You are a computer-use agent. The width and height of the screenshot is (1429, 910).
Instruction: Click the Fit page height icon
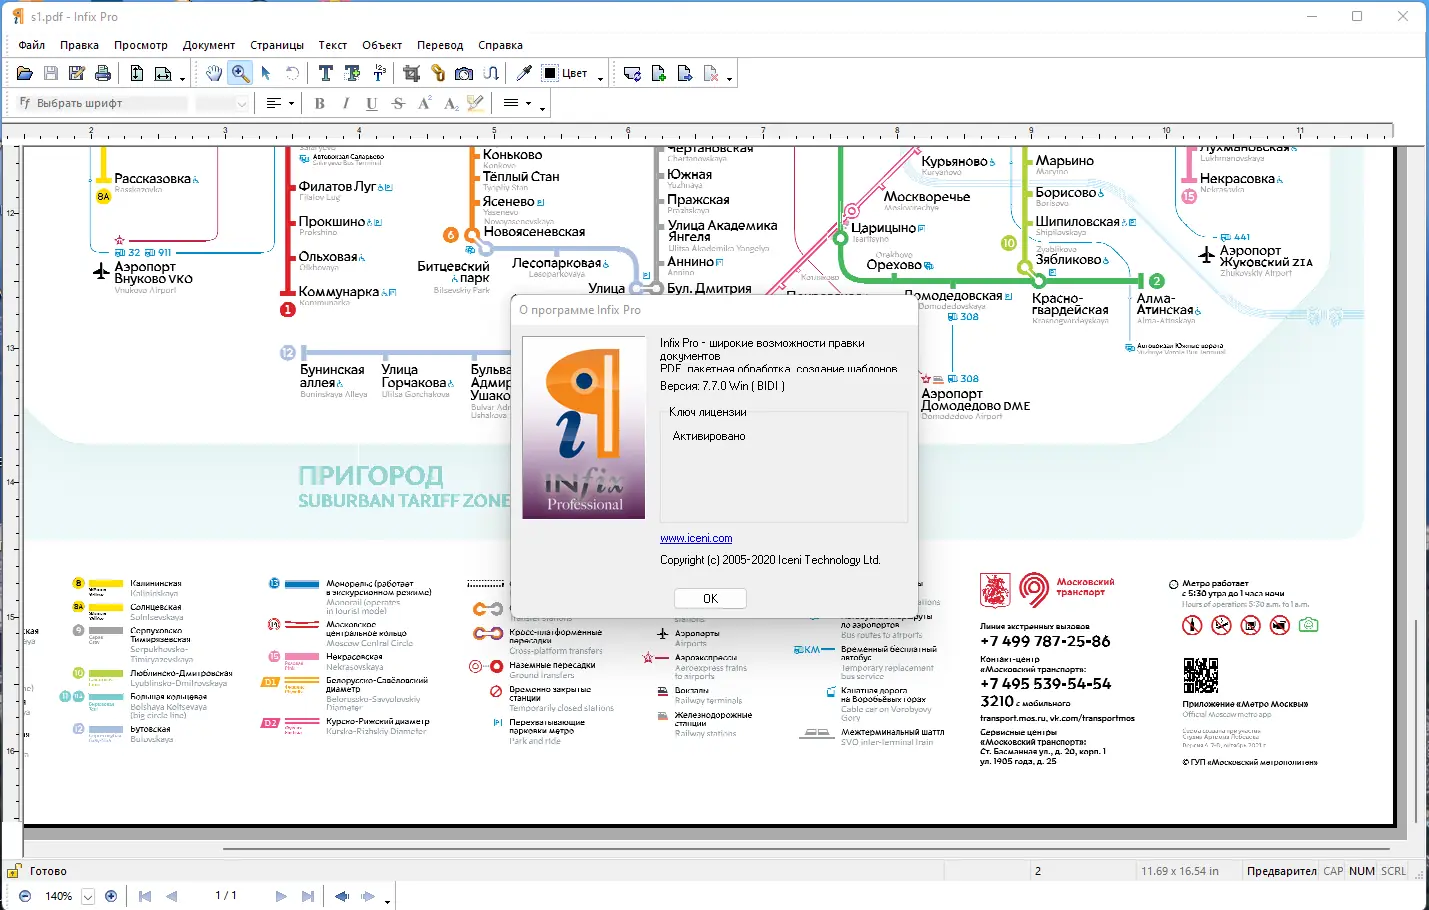(x=137, y=73)
